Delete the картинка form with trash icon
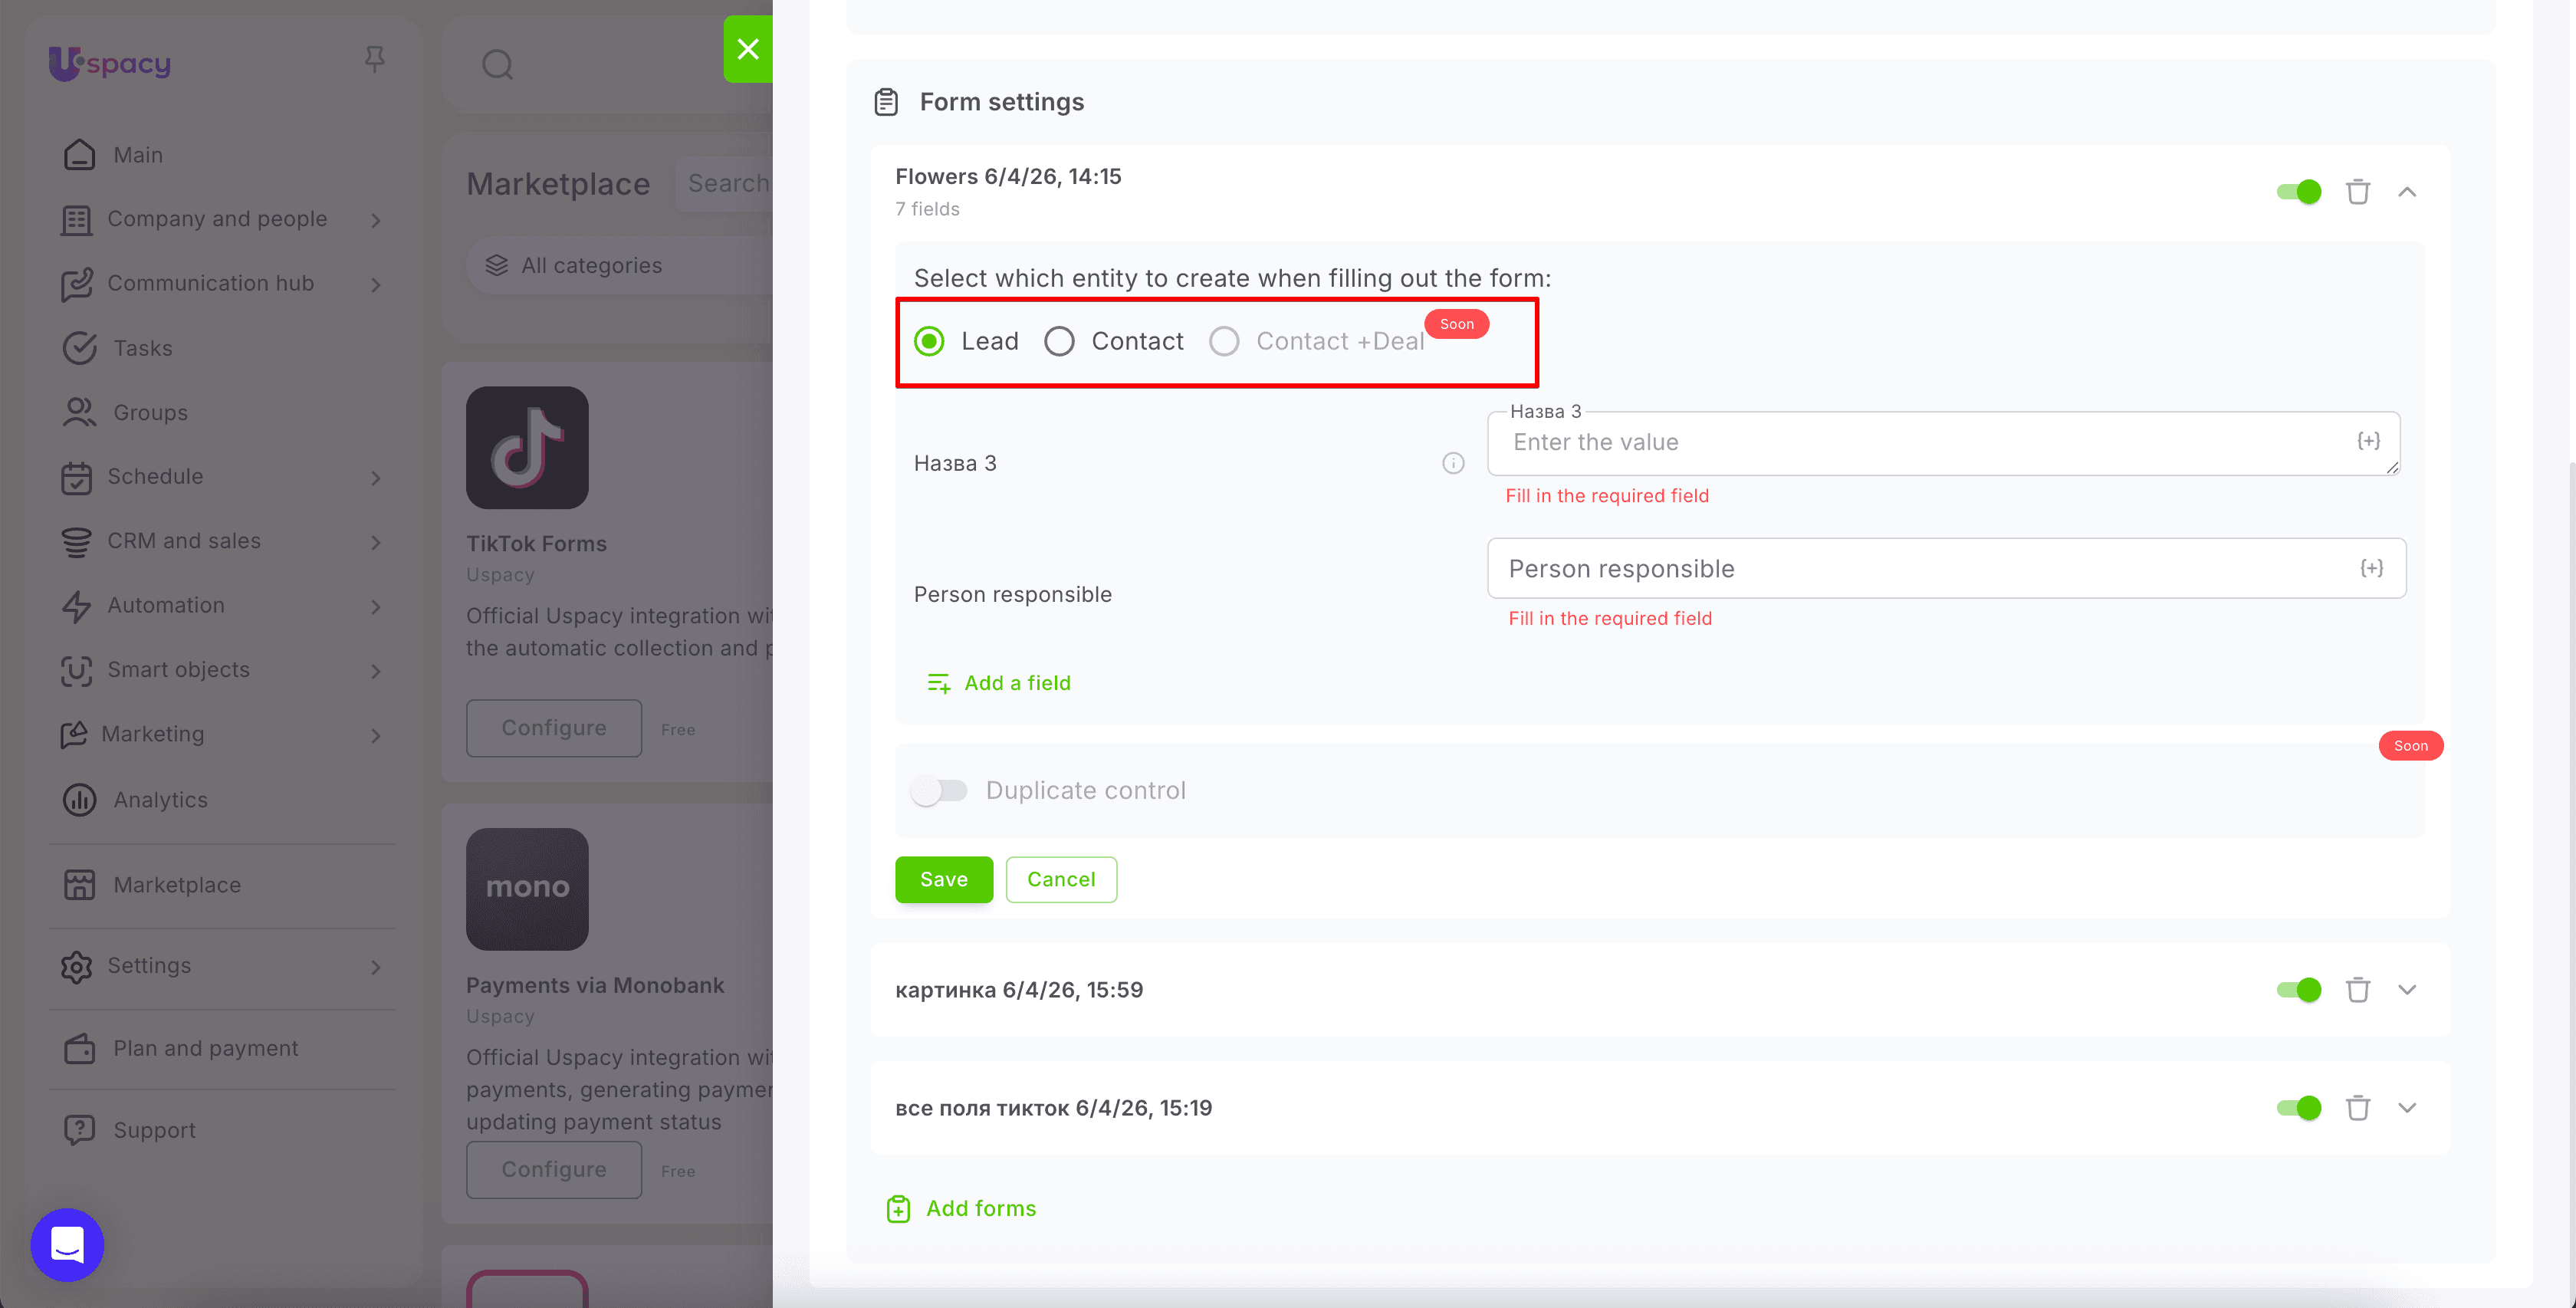This screenshot has width=2576, height=1308. point(2358,990)
